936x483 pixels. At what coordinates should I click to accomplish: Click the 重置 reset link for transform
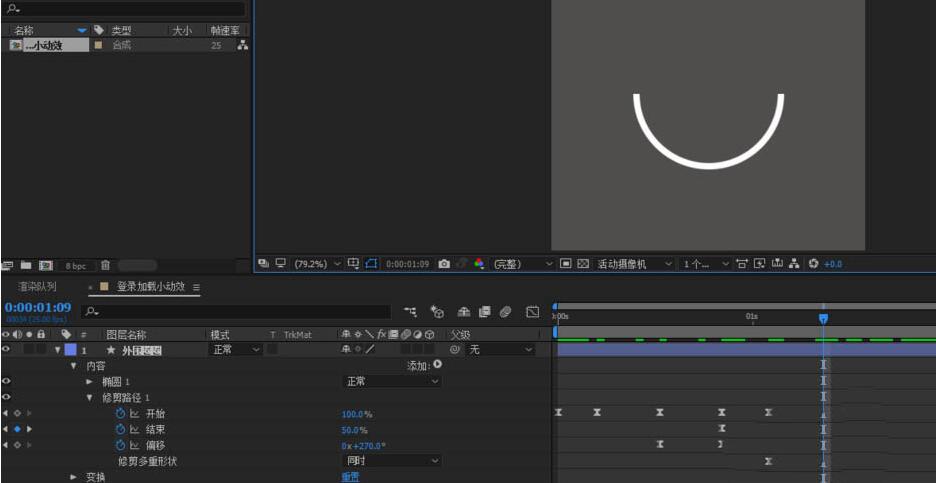coord(350,477)
